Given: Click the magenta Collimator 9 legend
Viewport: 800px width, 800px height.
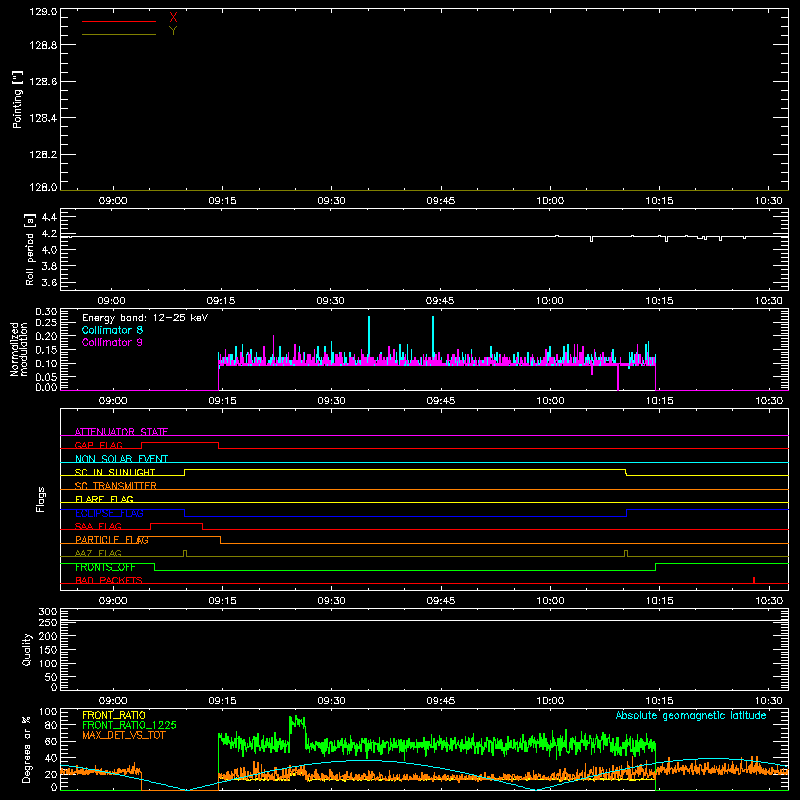Looking at the screenshot, I should coord(112,342).
